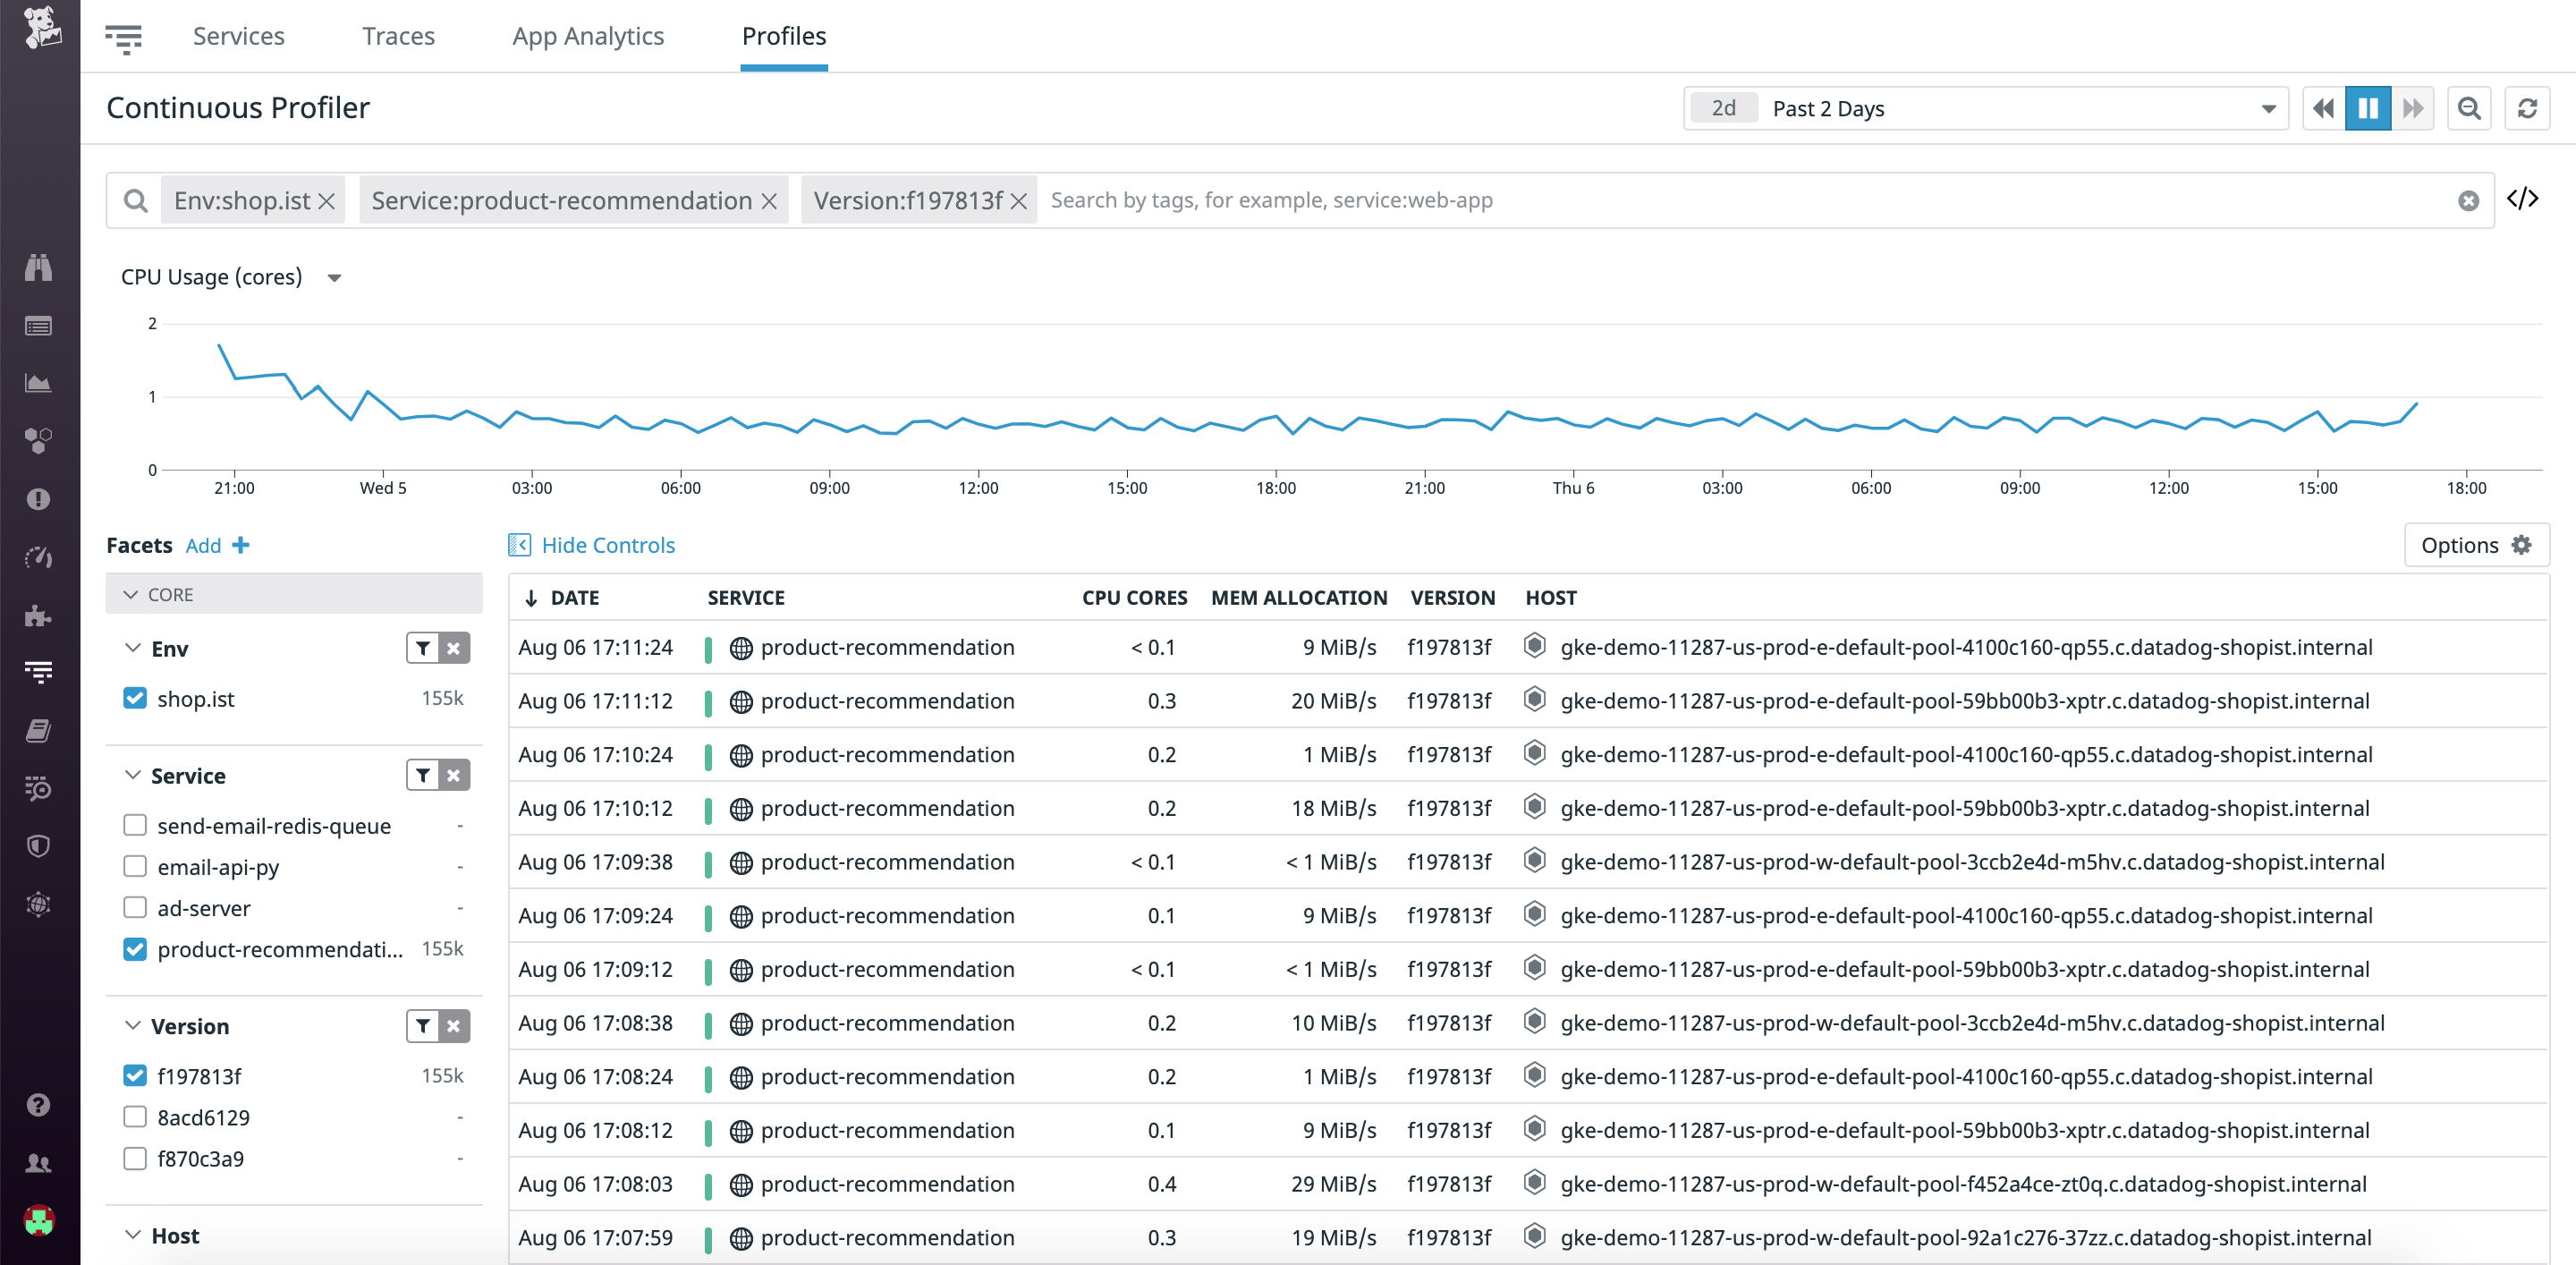The width and height of the screenshot is (2576, 1265).
Task: Open the App Analytics tab
Action: click(588, 36)
